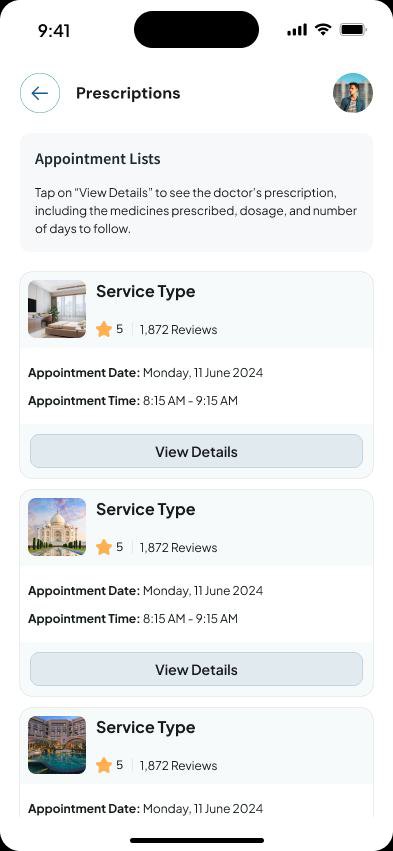This screenshot has height=851, width=393.
Task: Open 1,872 Reviews in second card
Action: [178, 548]
